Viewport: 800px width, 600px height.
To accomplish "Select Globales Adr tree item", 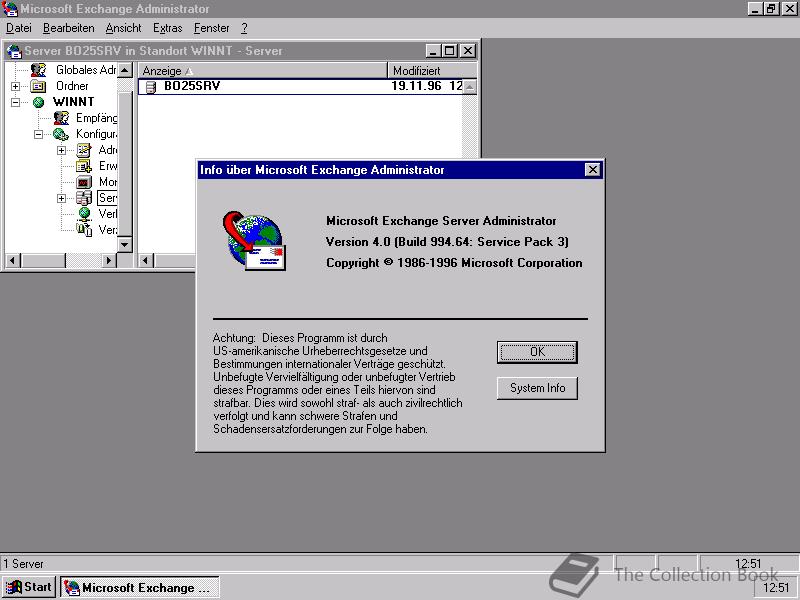I will click(x=86, y=70).
